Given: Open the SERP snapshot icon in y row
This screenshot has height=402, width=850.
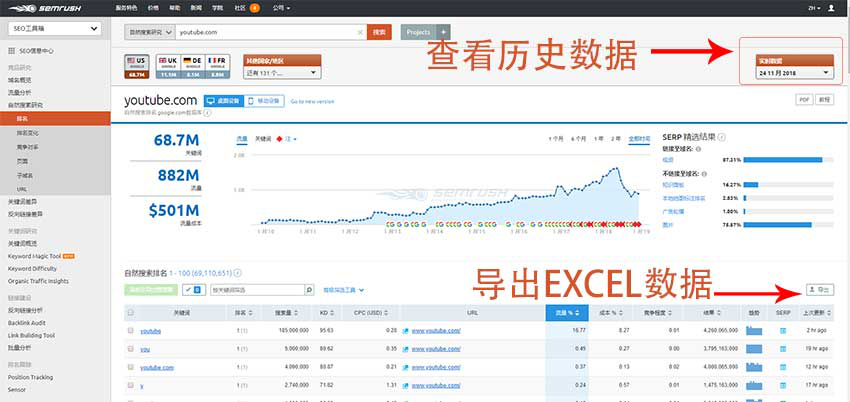Looking at the screenshot, I should point(783,385).
